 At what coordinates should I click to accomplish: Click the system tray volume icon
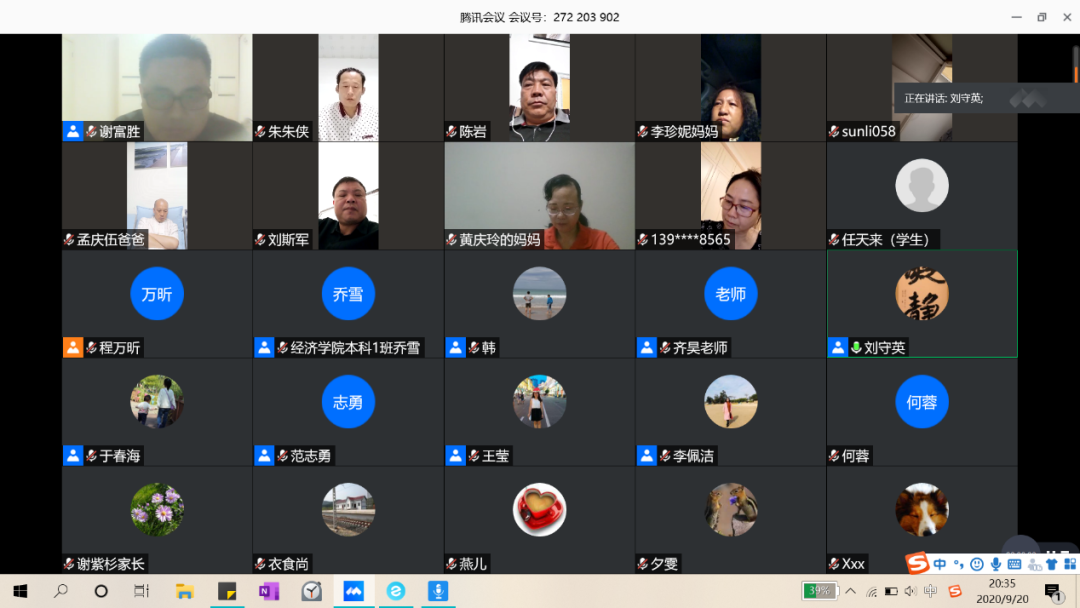click(x=910, y=591)
